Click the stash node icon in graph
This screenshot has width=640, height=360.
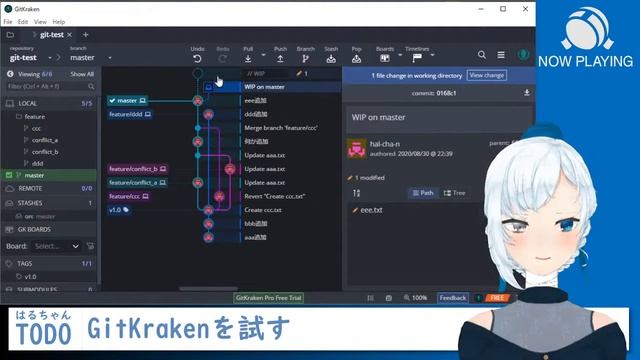tap(209, 87)
